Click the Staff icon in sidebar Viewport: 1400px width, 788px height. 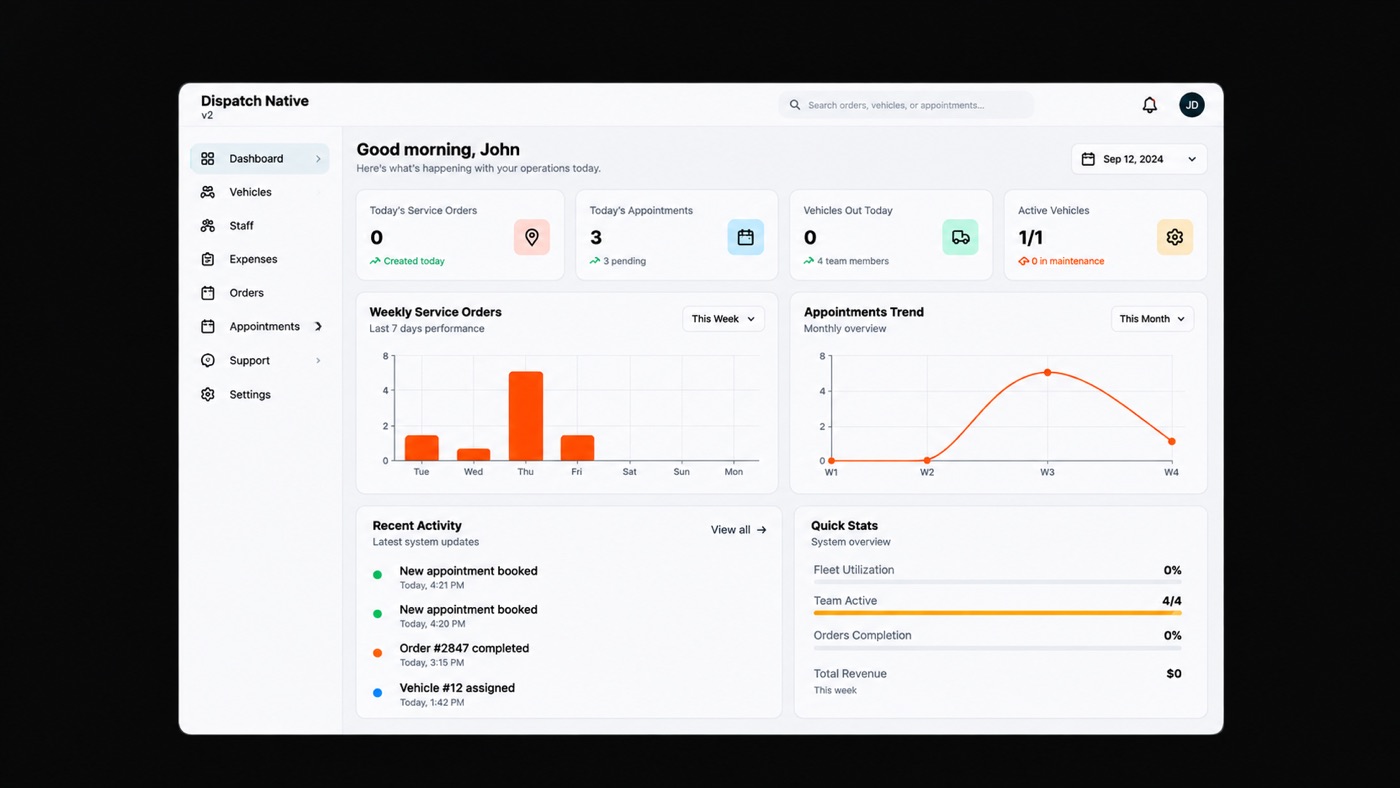click(208, 226)
